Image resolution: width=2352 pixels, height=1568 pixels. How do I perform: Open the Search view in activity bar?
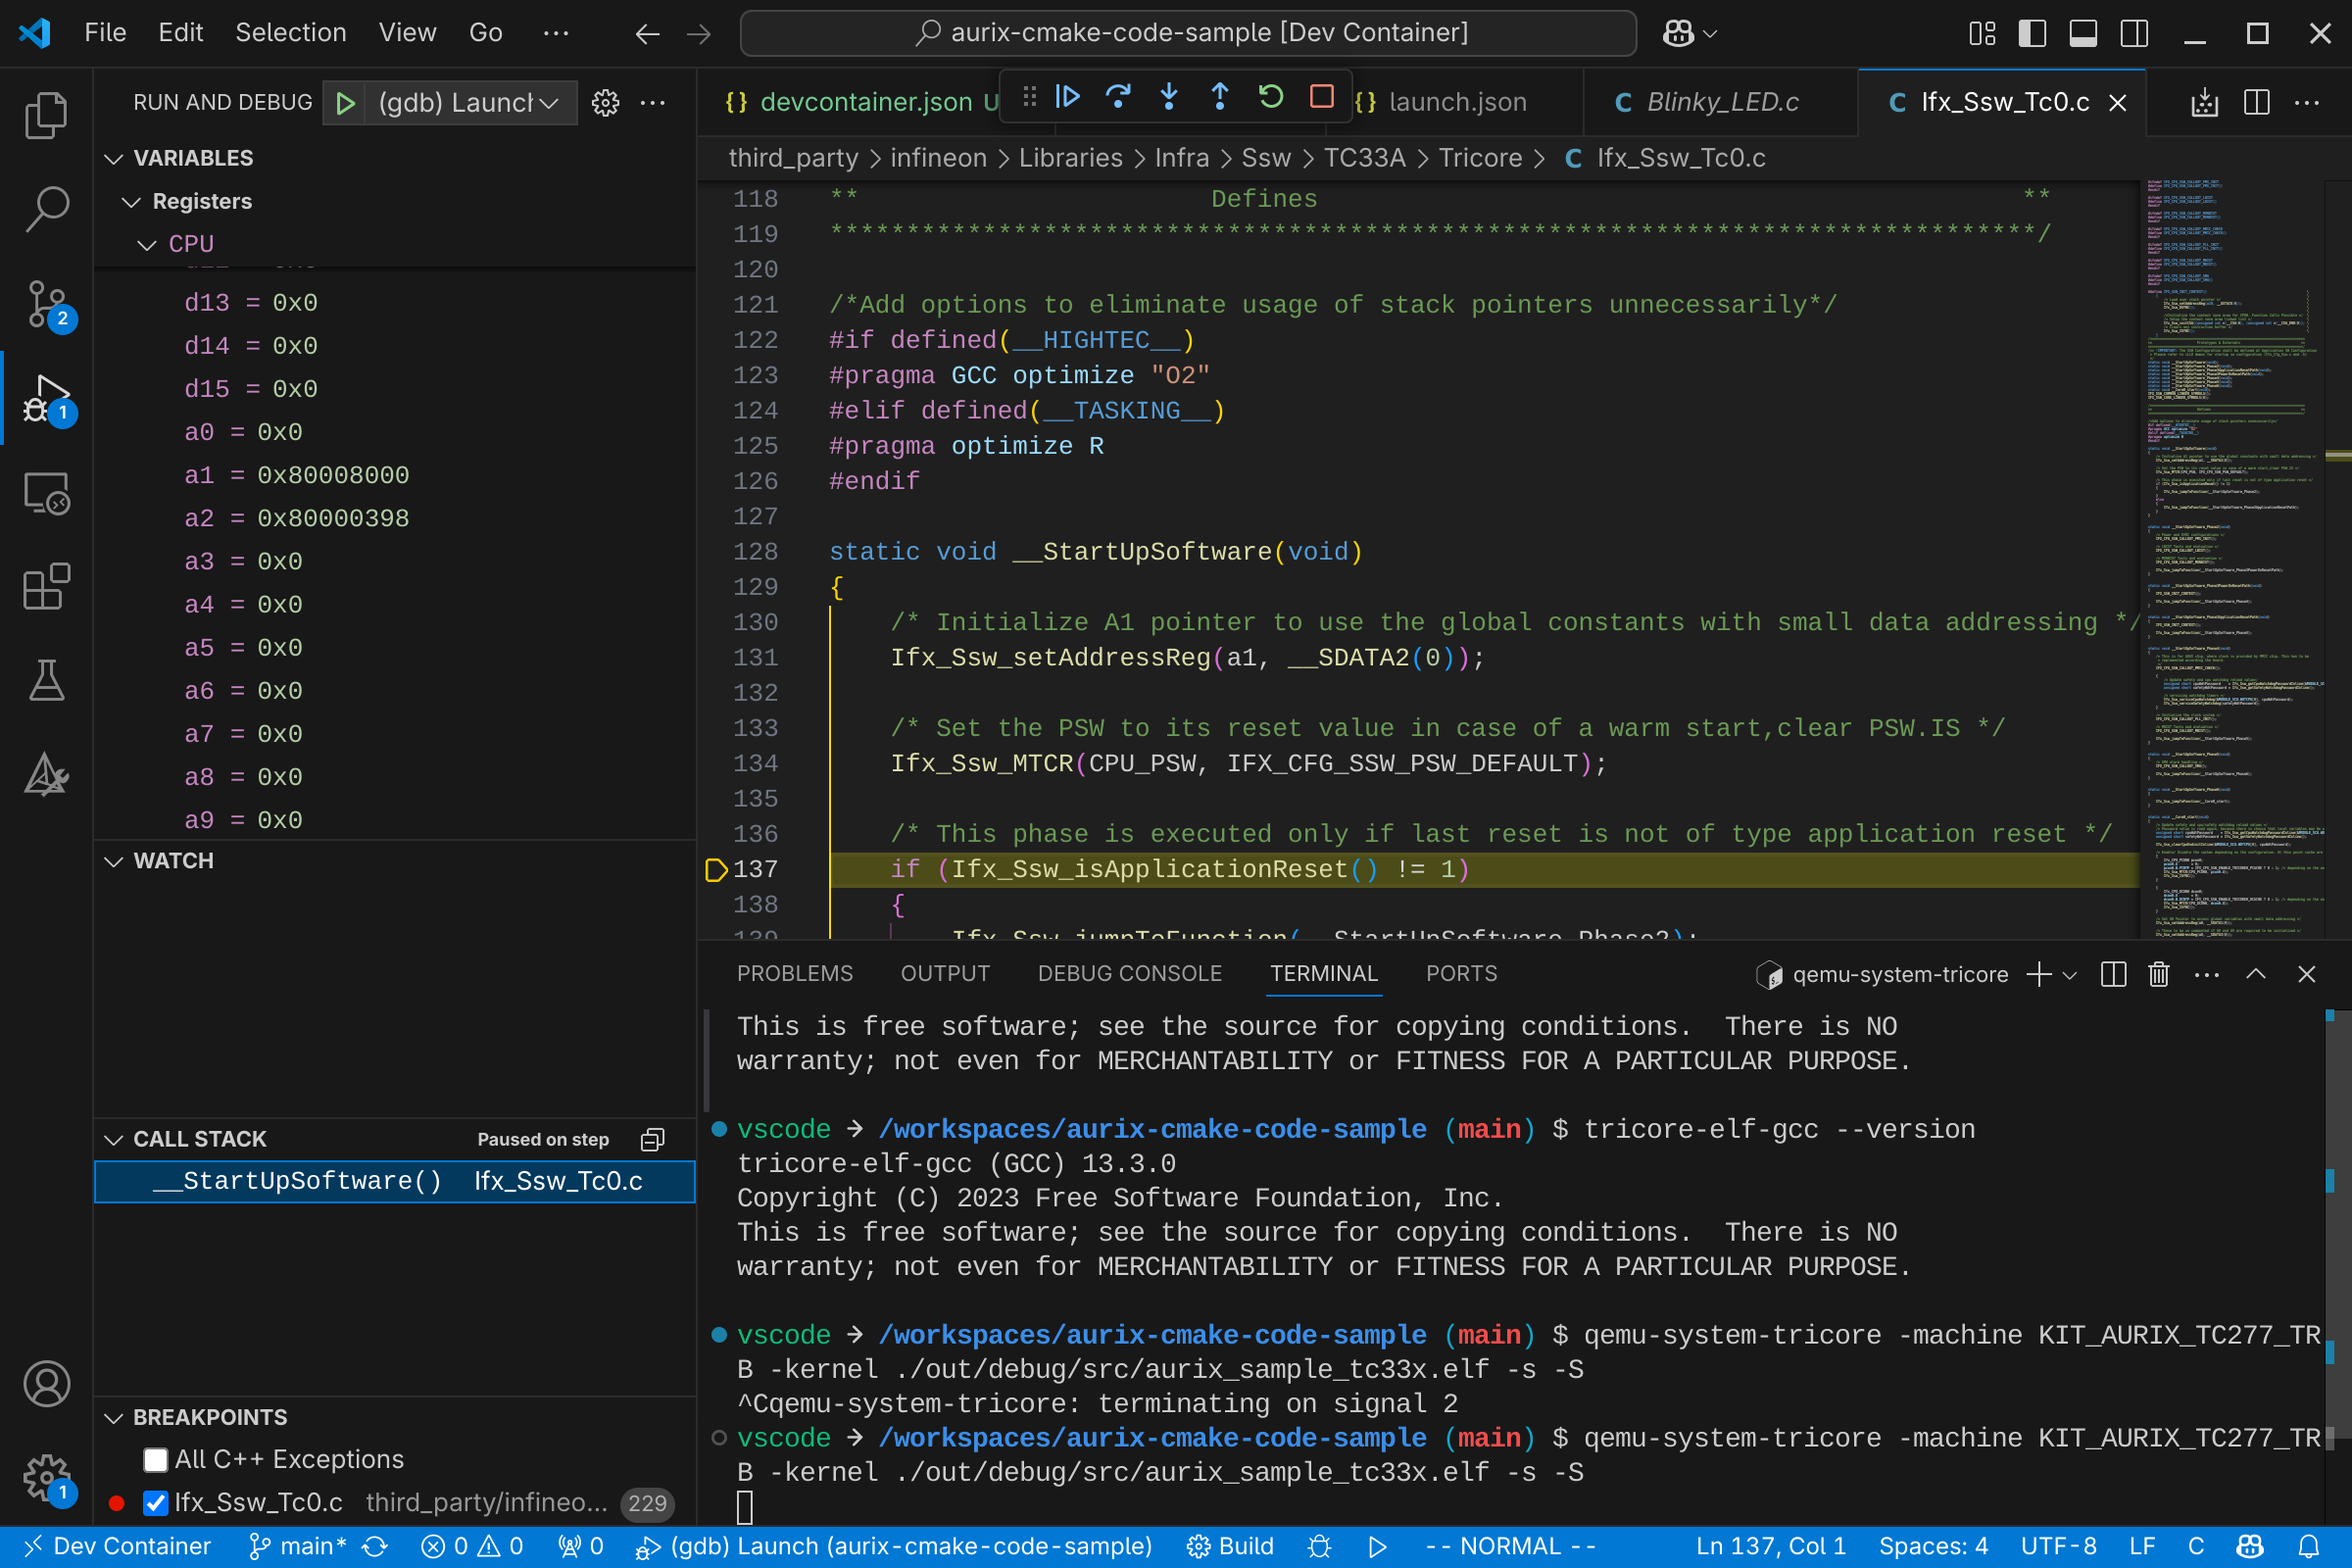coord(46,209)
